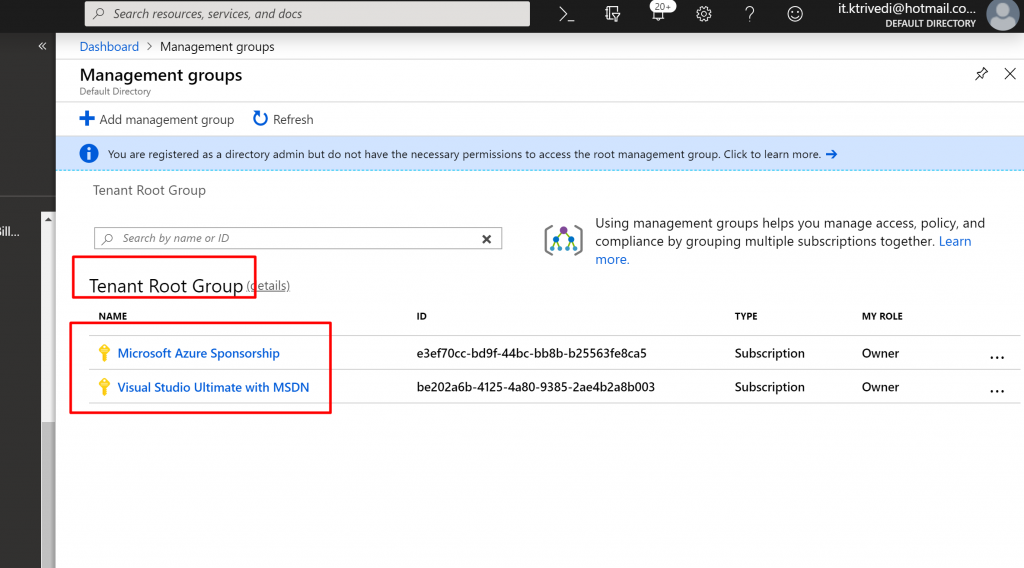Open Microsoft Azure Sponsorship subscription
The height and width of the screenshot is (568, 1024).
click(x=198, y=353)
